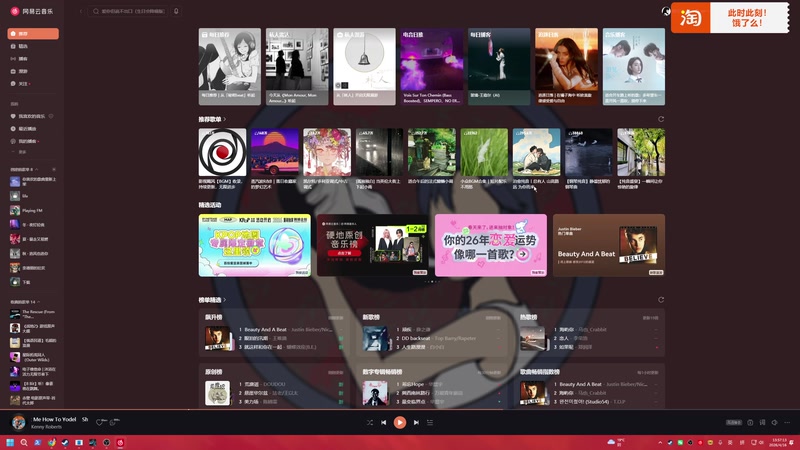The height and width of the screenshot is (450, 800).
Task: Open the 数字专辑畅销榜 chart title
Action: [382, 372]
